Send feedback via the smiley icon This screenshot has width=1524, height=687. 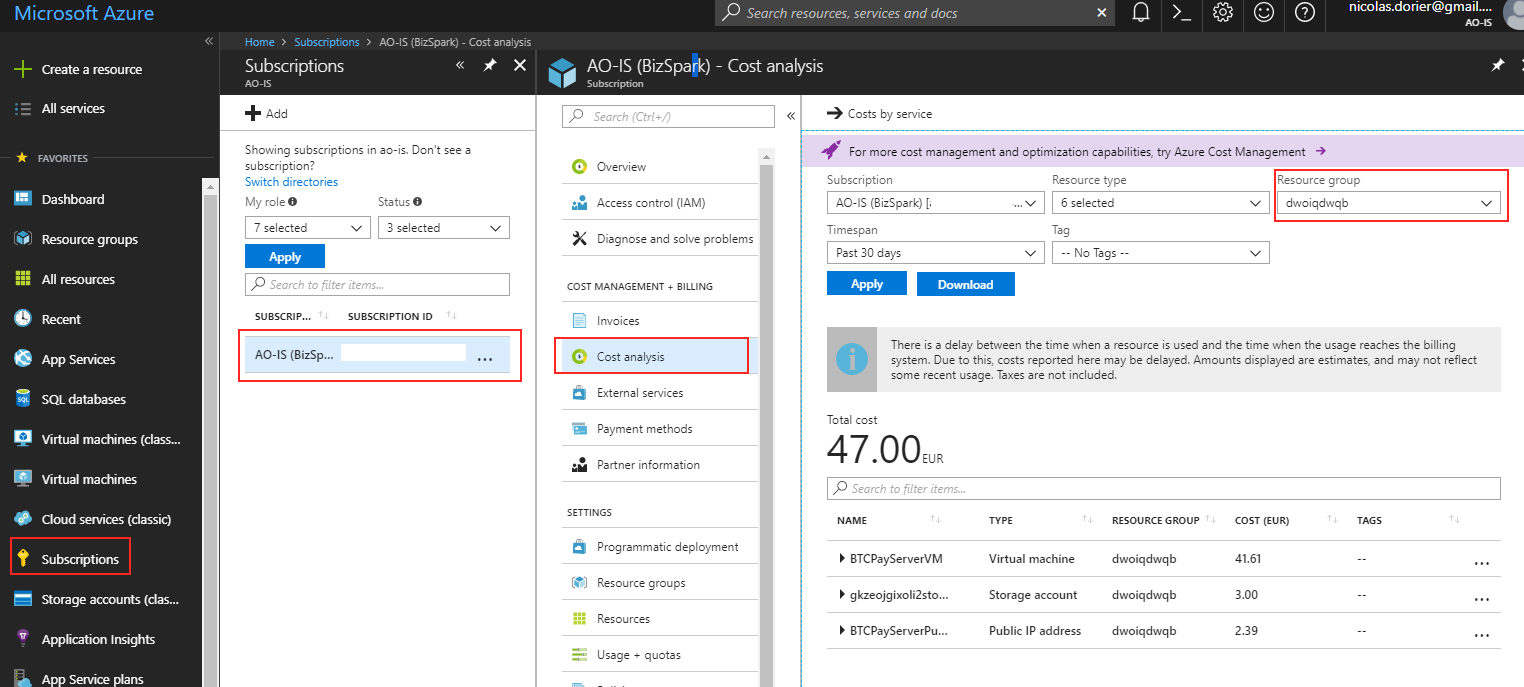pyautogui.click(x=1263, y=14)
